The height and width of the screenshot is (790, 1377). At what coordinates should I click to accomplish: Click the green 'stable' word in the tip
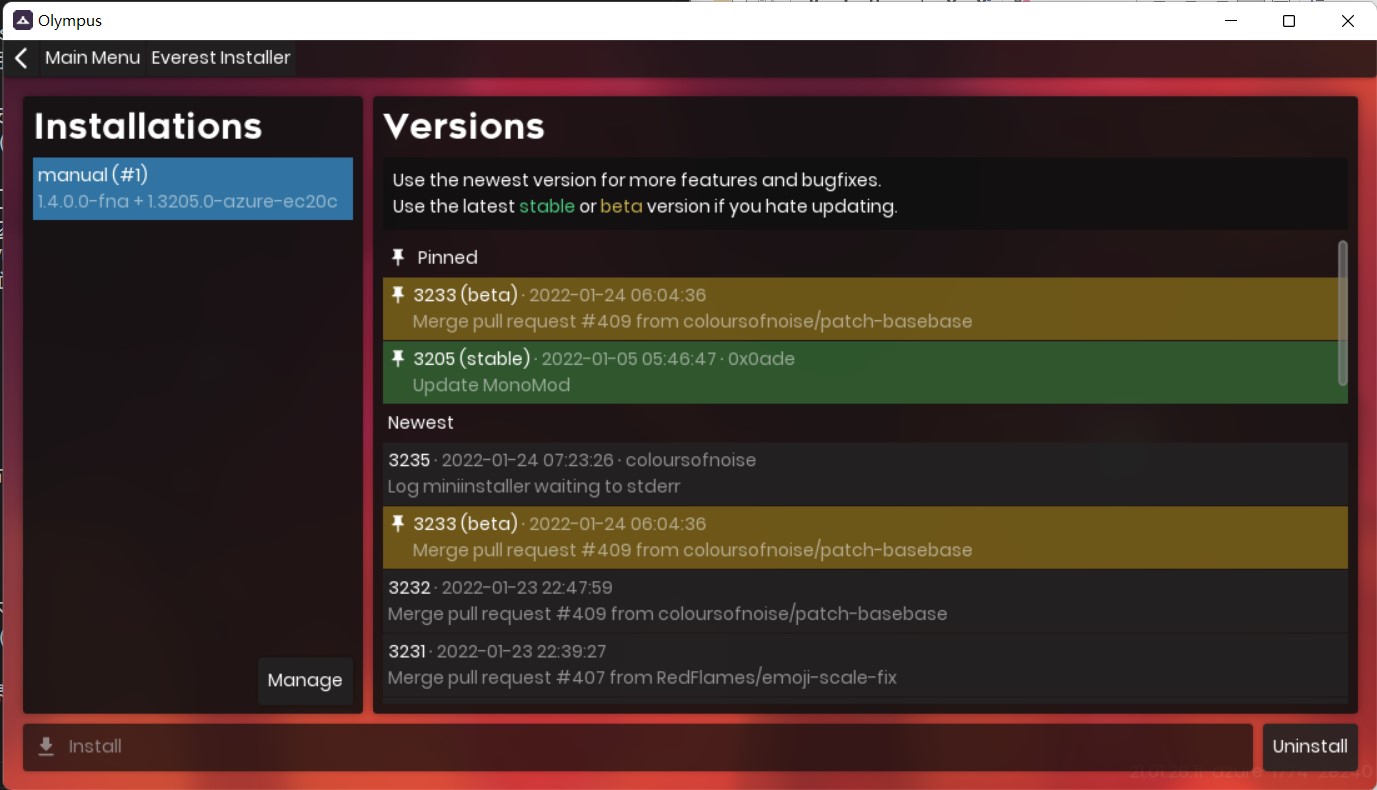(x=547, y=207)
